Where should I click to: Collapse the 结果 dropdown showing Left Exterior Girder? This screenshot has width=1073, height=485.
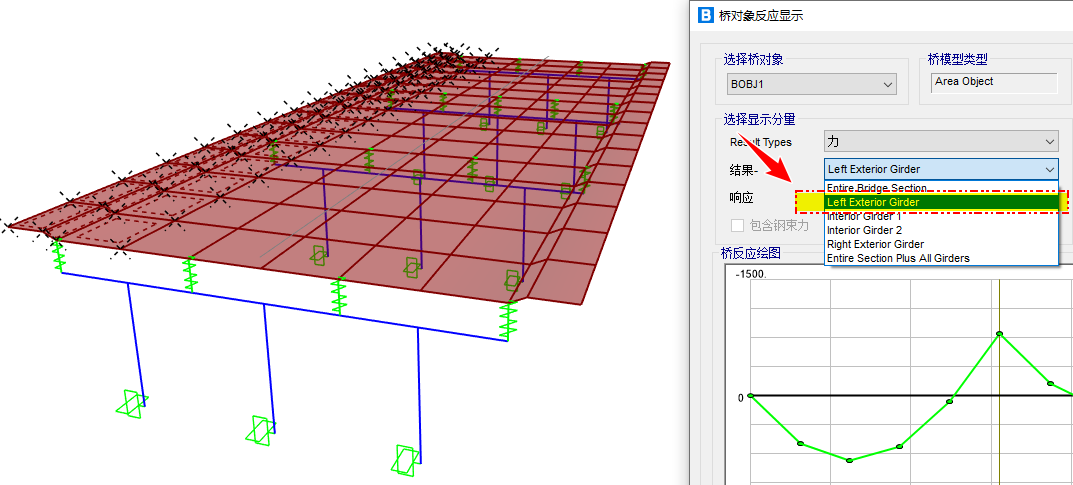click(x=940, y=169)
